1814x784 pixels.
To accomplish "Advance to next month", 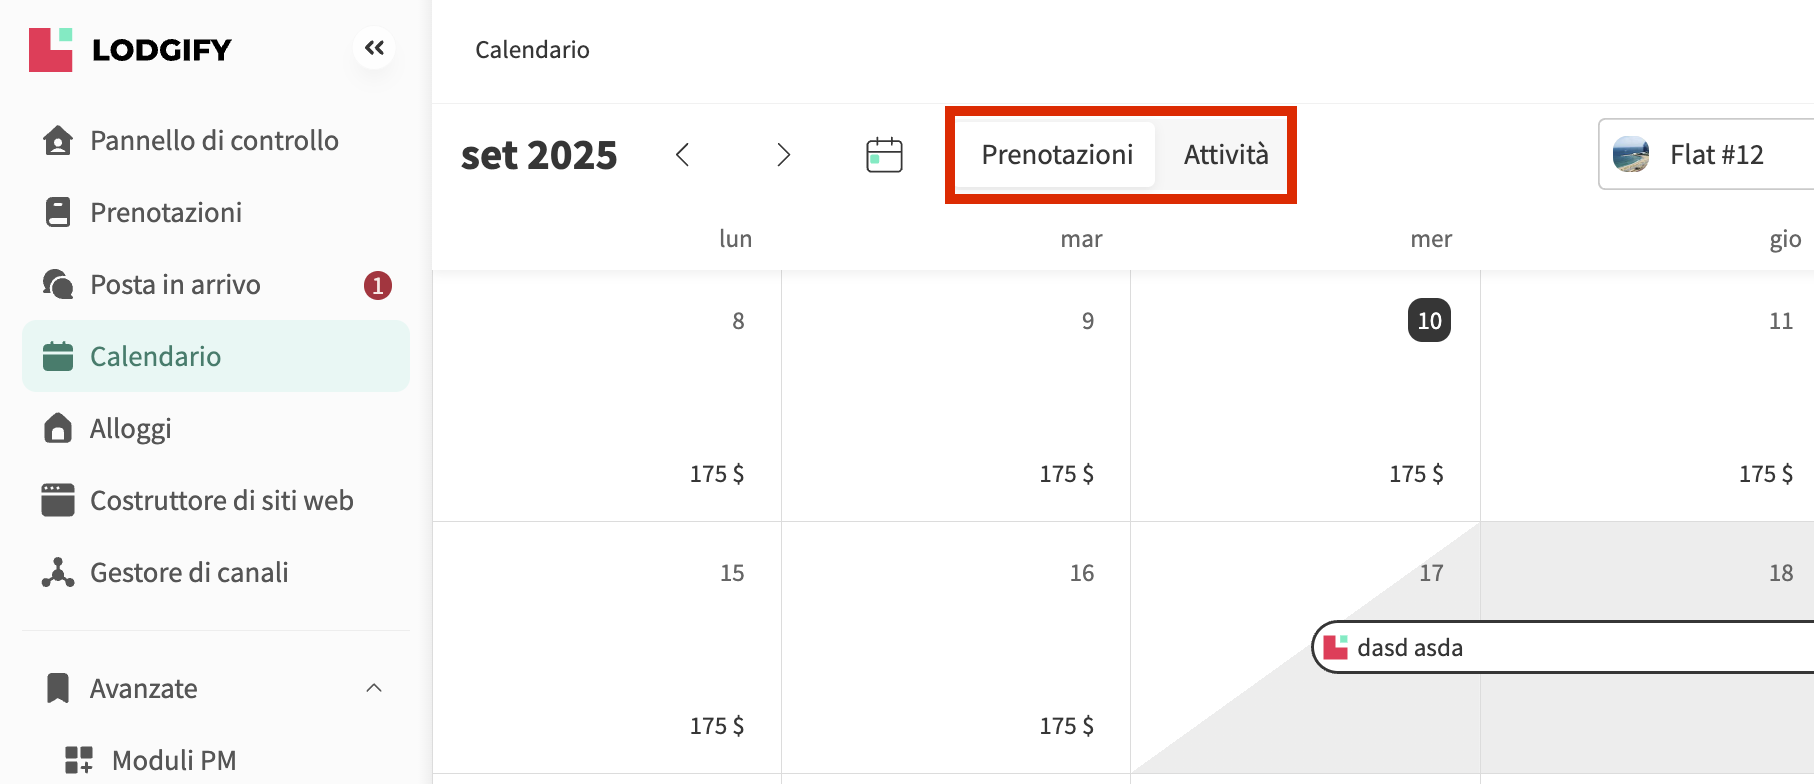I will point(783,155).
